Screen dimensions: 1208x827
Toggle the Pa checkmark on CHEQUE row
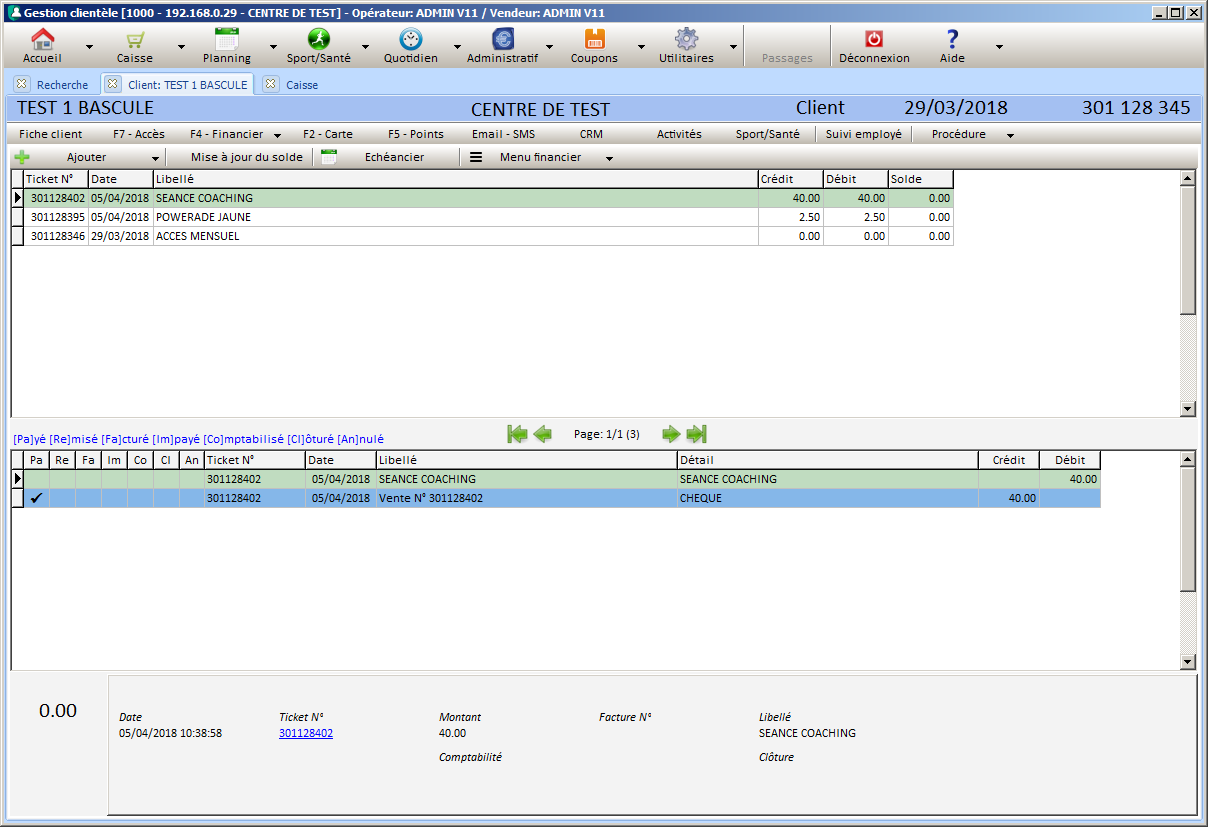point(37,498)
